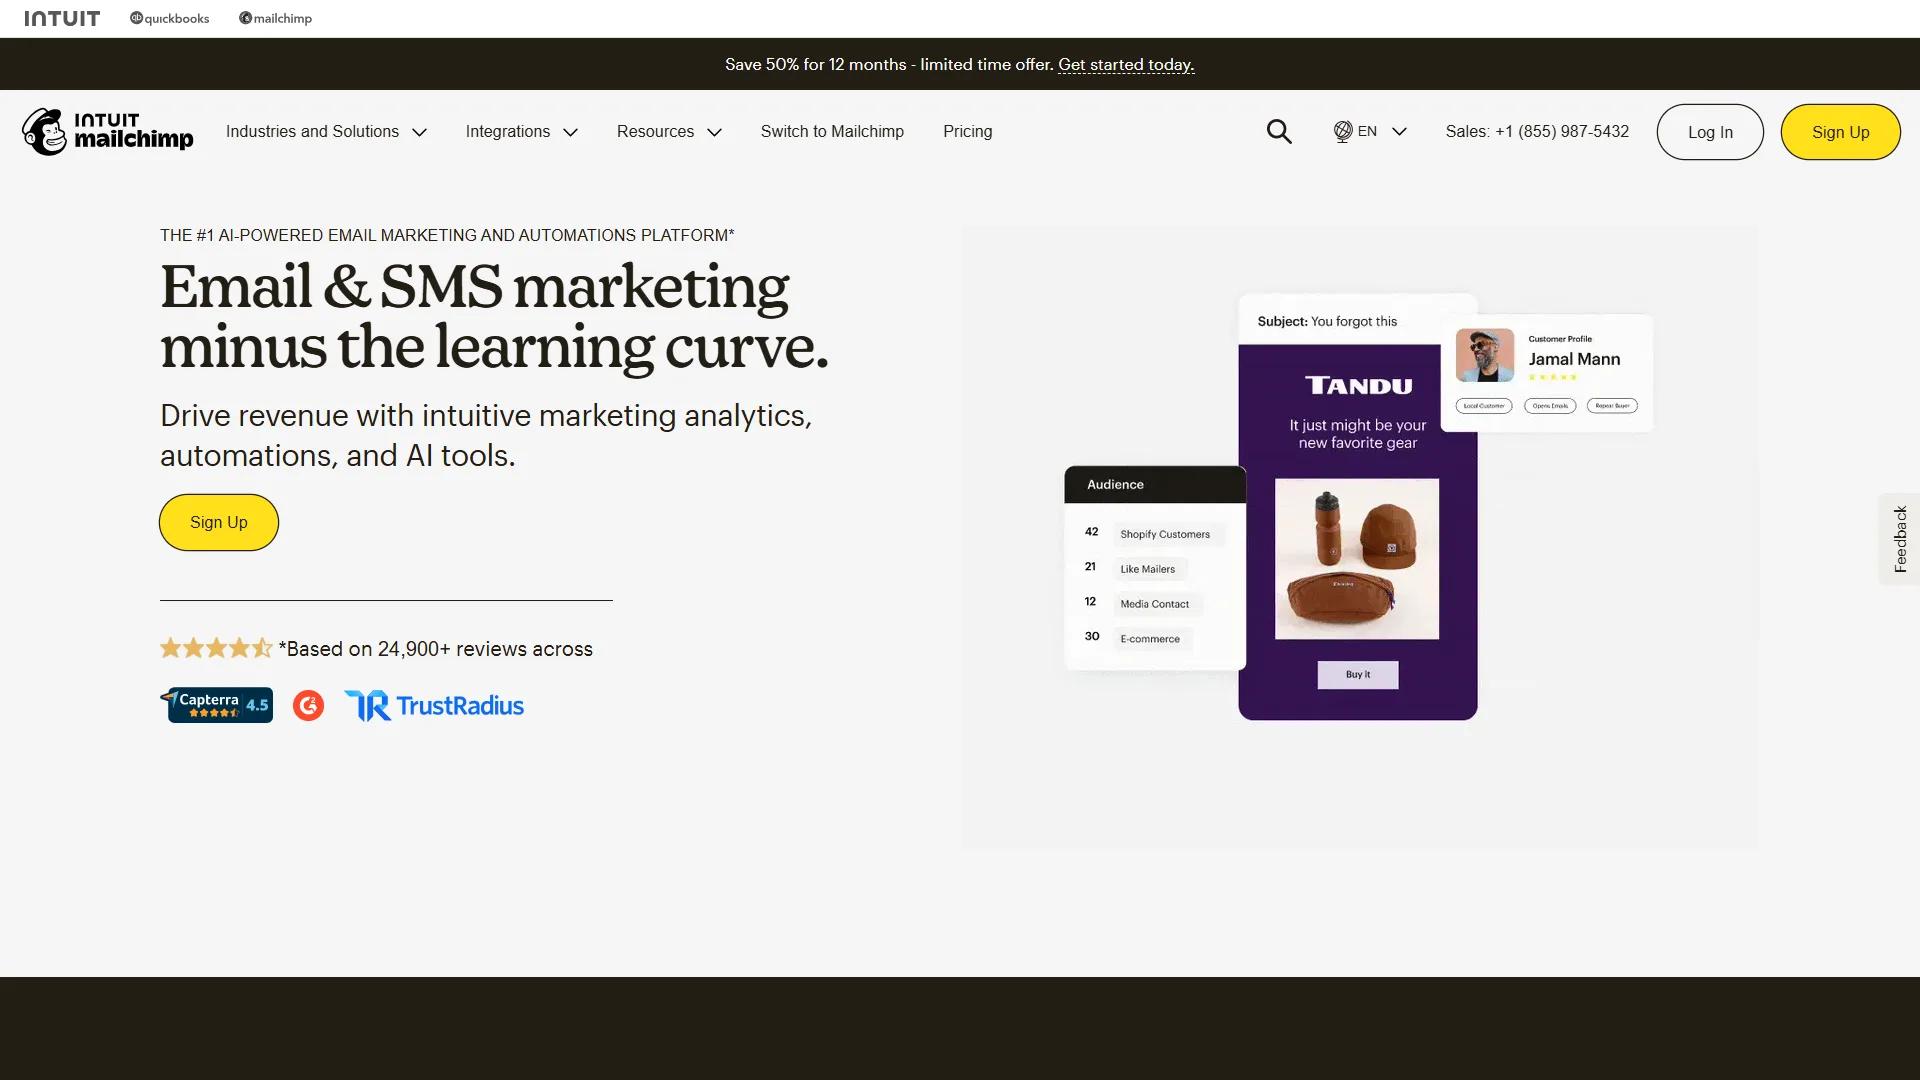The height and width of the screenshot is (1080, 1920).
Task: Click the search magnifier icon
Action: (x=1279, y=131)
